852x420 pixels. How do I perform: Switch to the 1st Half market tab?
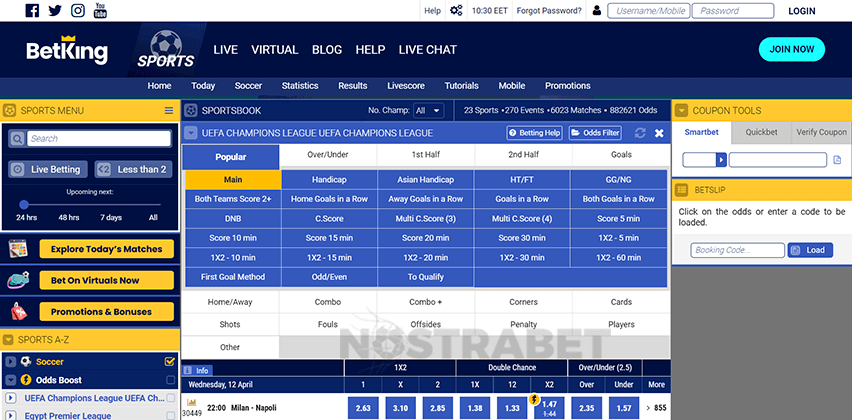coord(425,155)
